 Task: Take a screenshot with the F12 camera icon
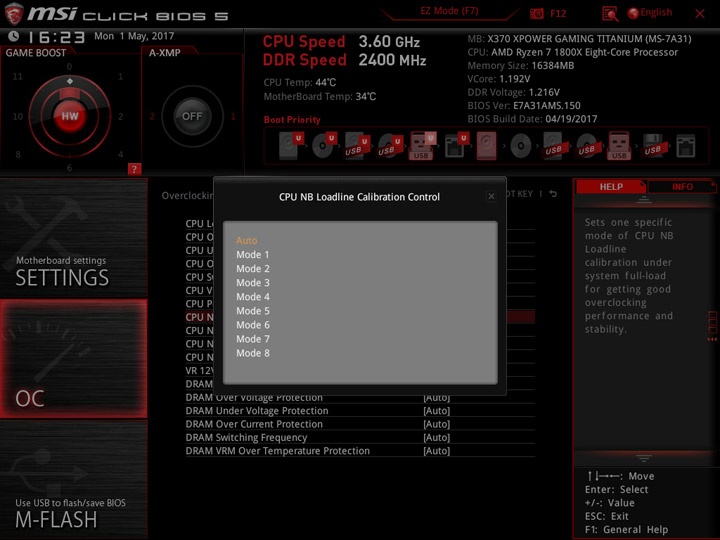[x=536, y=14]
